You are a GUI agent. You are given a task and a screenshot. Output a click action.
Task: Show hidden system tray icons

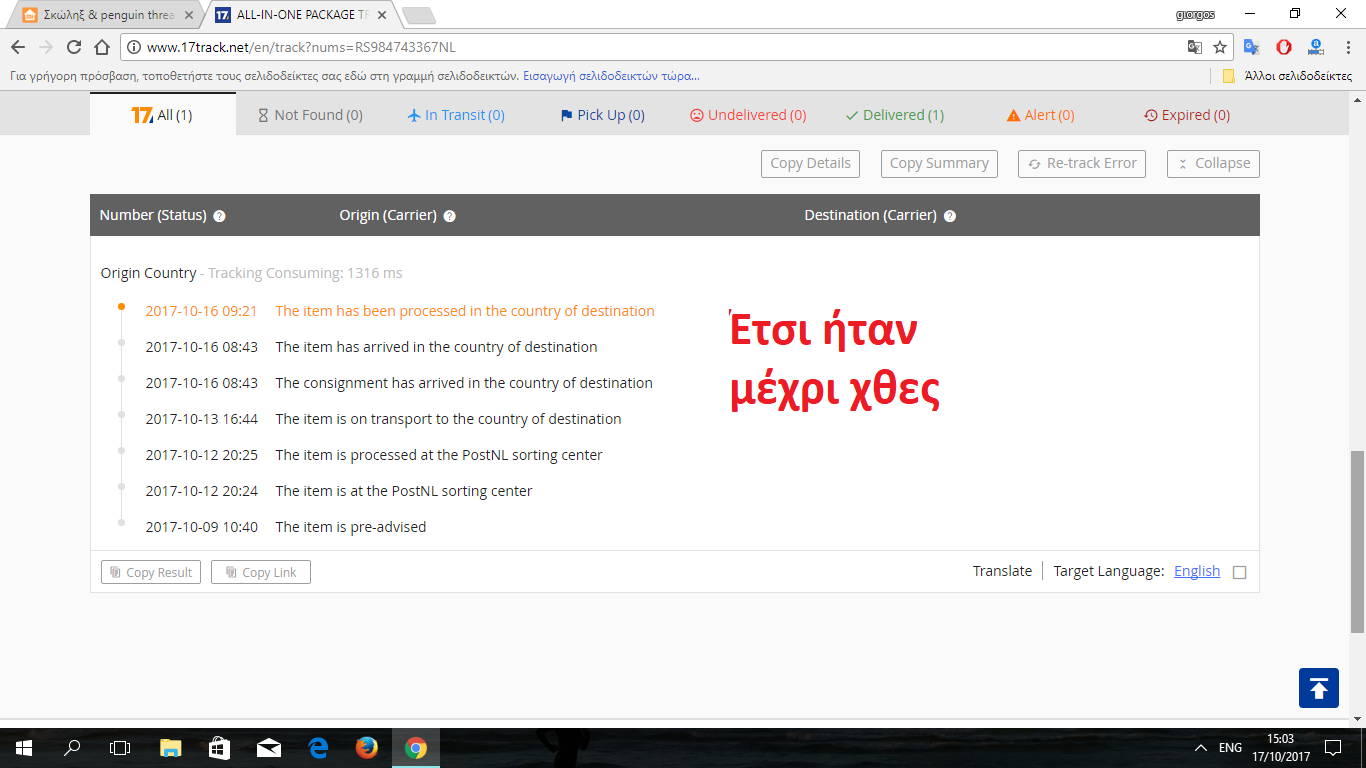pos(1201,748)
